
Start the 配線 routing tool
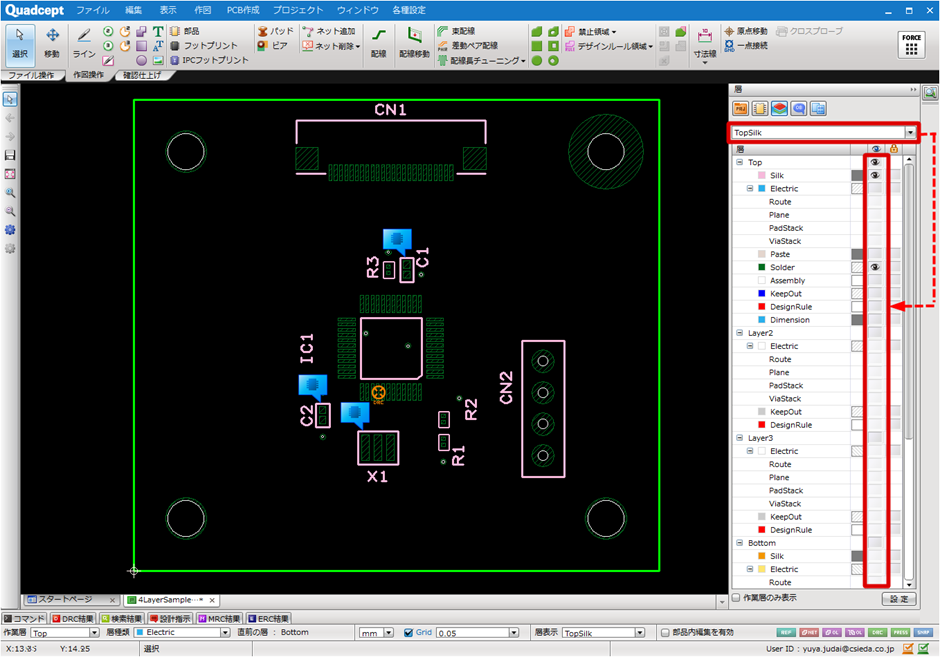tap(378, 43)
